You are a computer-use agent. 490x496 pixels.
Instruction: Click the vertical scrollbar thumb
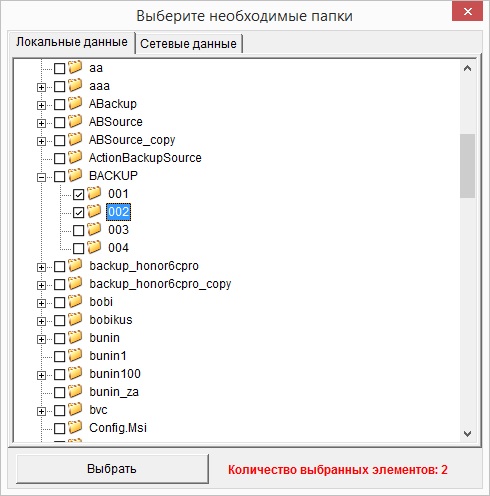click(467, 166)
